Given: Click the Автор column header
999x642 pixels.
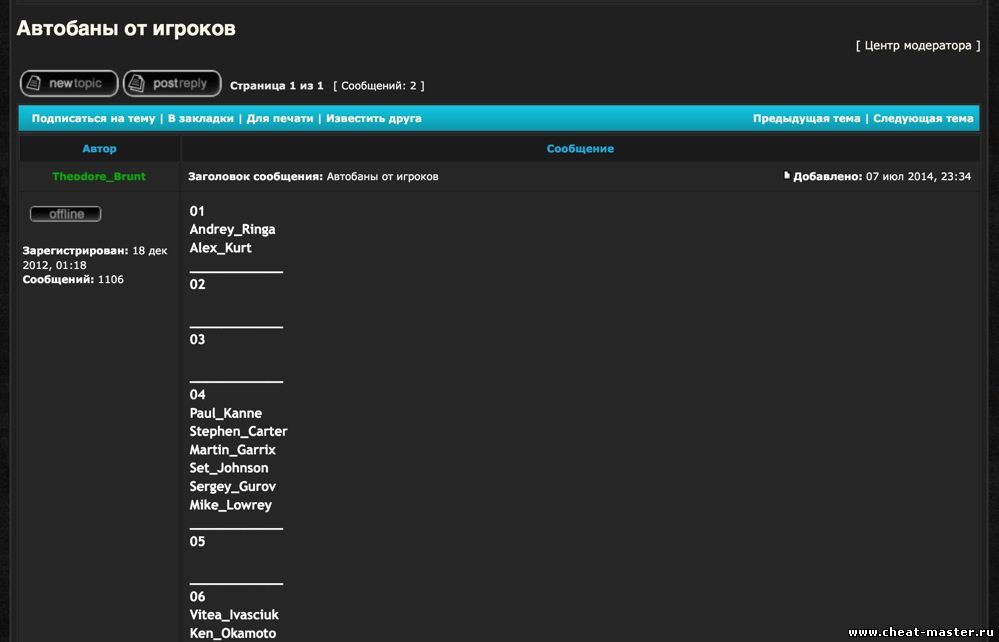Looking at the screenshot, I should [99, 148].
